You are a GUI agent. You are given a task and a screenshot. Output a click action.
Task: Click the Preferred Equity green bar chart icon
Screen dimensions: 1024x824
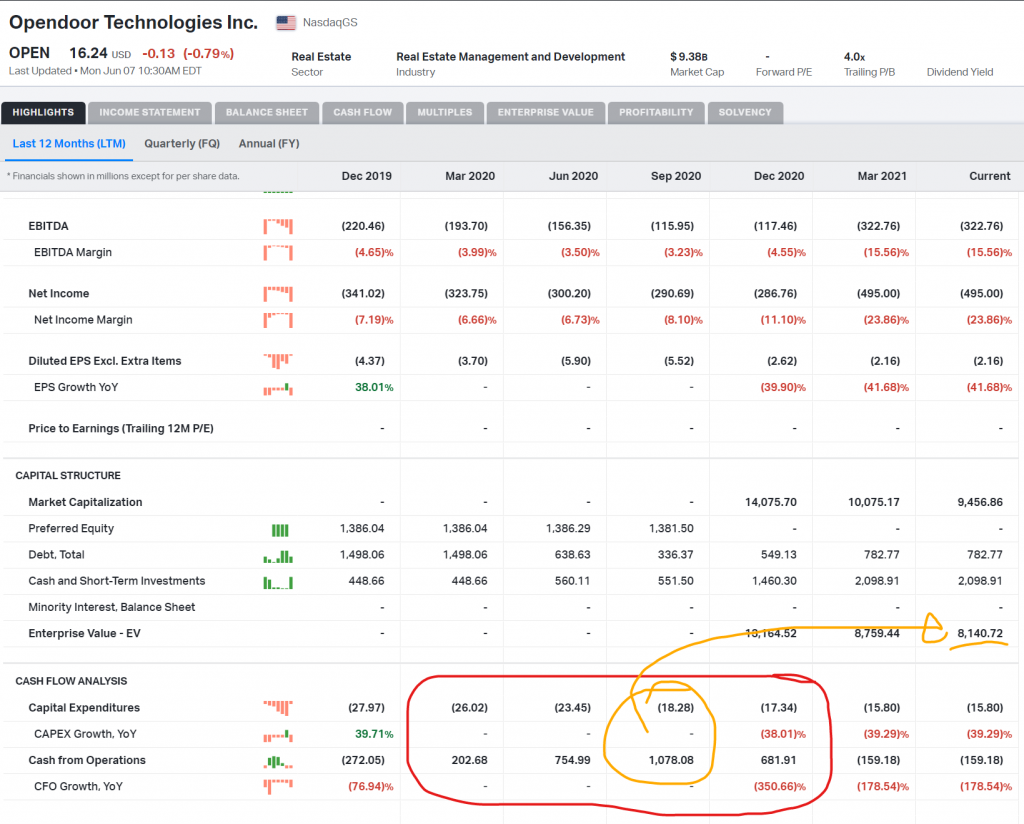pyautogui.click(x=280, y=530)
